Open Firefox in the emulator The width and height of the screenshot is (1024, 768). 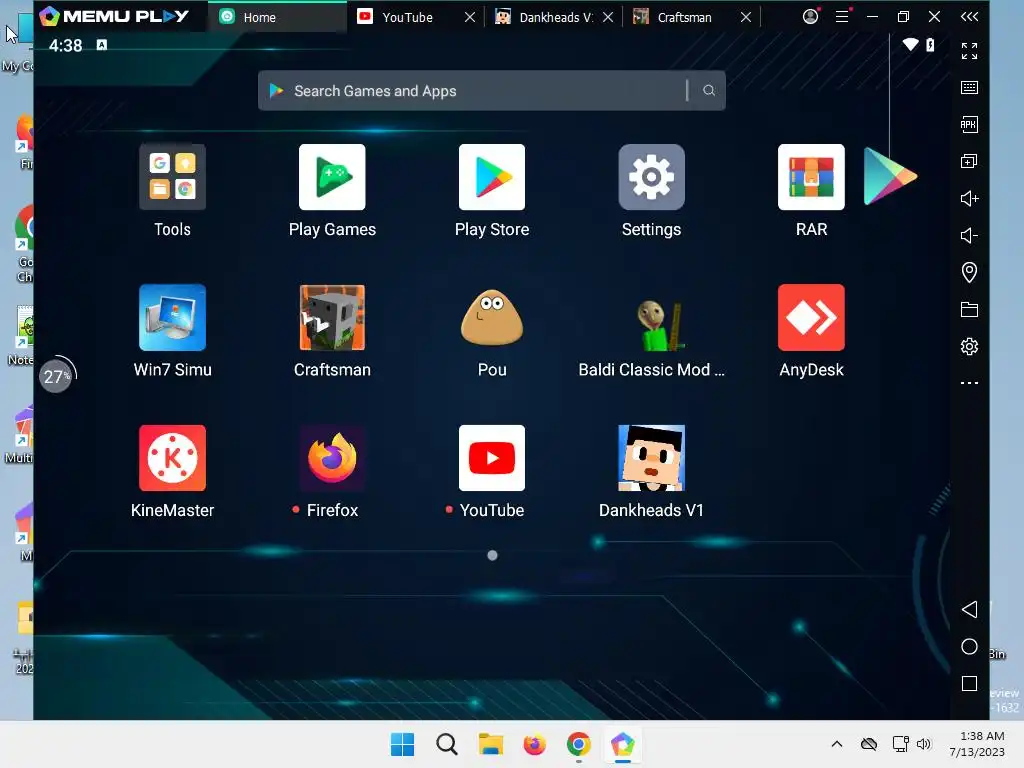332,458
